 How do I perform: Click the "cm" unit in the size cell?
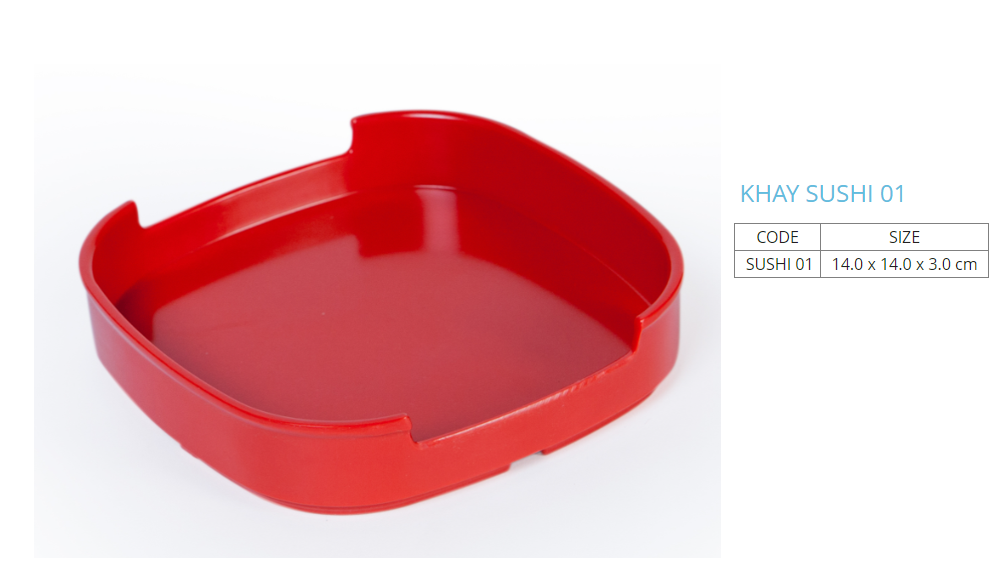(x=966, y=264)
